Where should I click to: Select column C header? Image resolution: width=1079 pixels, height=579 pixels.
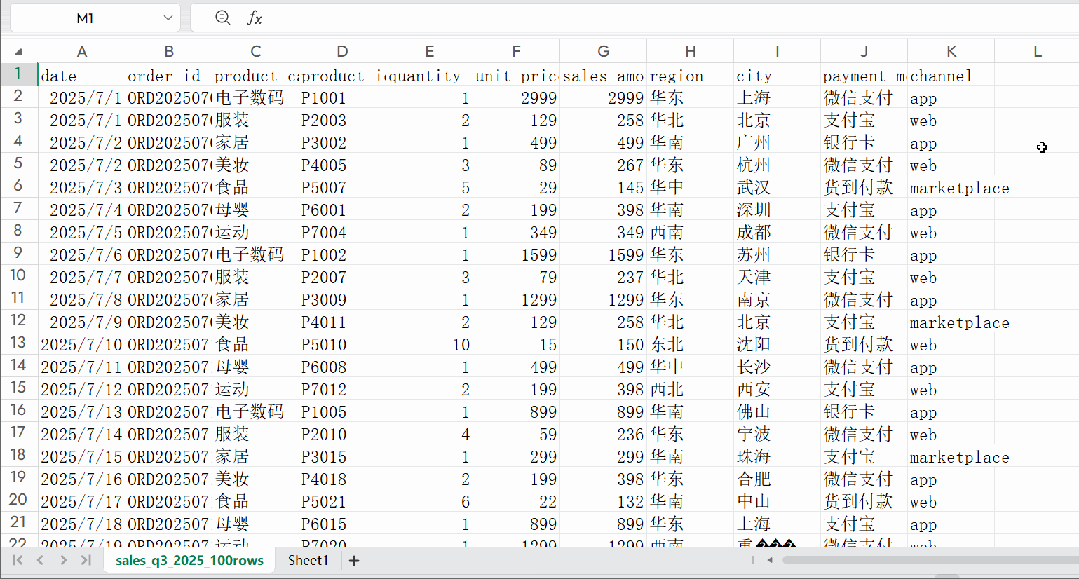coord(255,52)
